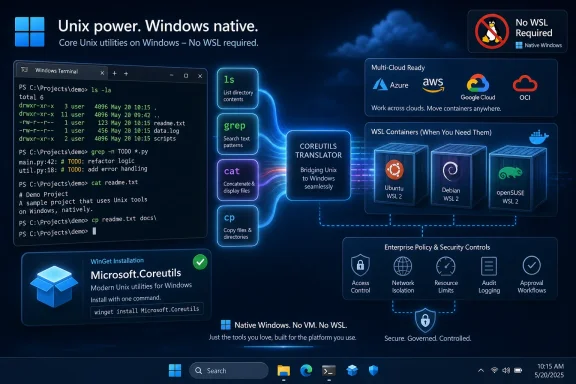
Task: Click the Microsoft.Coreutils title
Action: [x=136, y=274]
